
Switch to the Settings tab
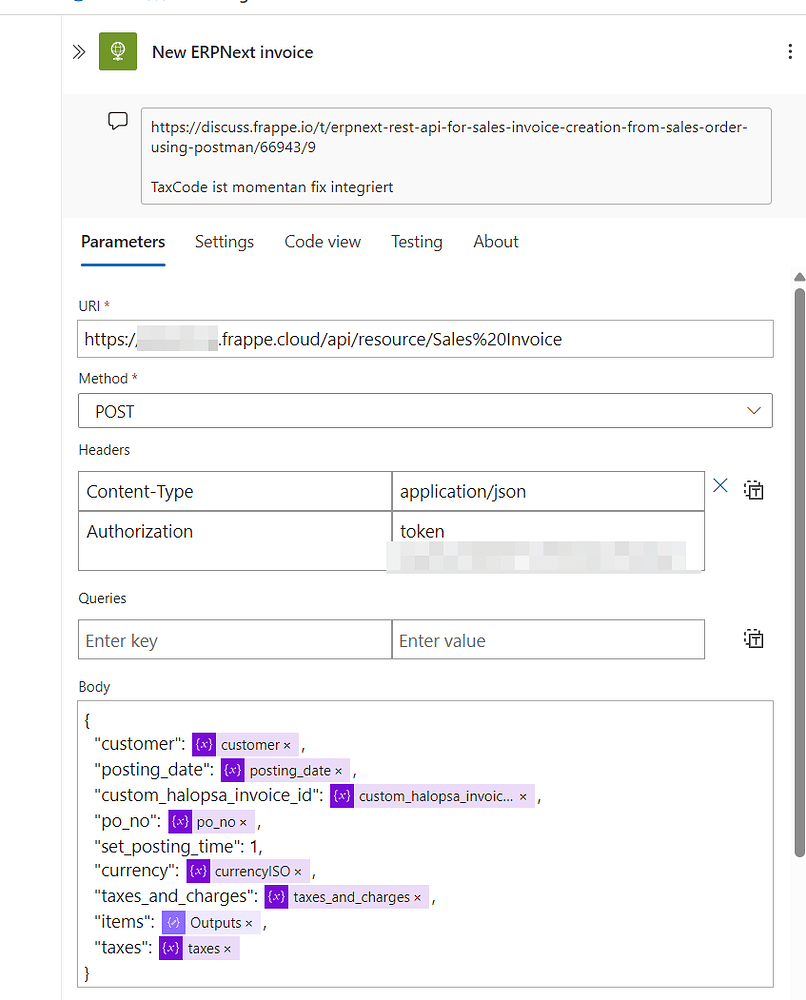(224, 242)
